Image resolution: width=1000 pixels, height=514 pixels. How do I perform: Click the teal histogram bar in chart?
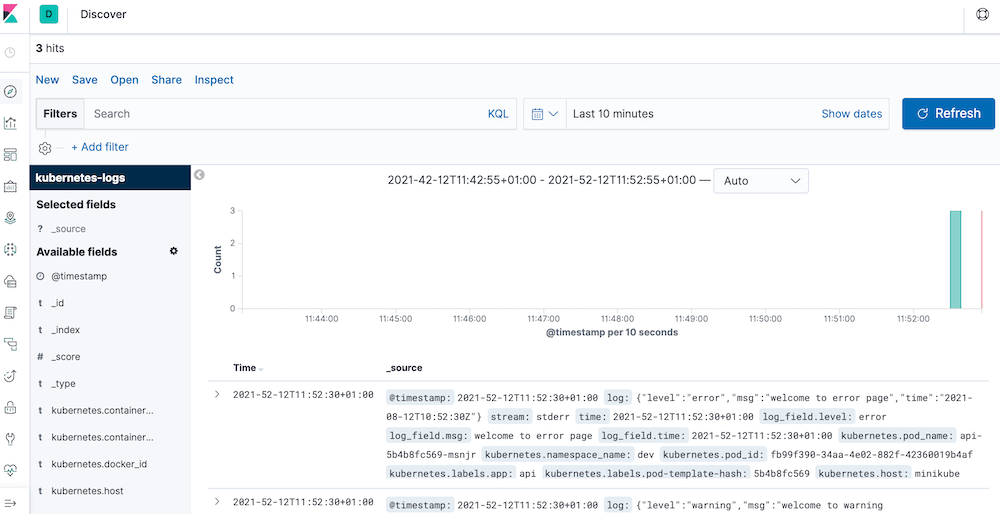coord(955,259)
